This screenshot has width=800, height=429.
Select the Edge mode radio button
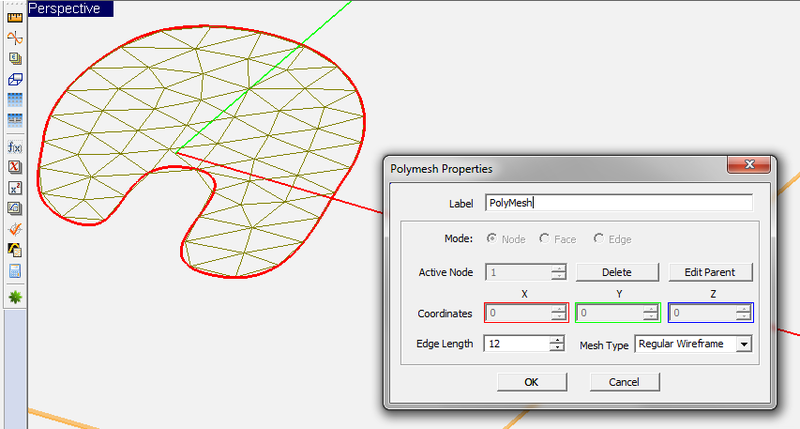[x=598, y=239]
